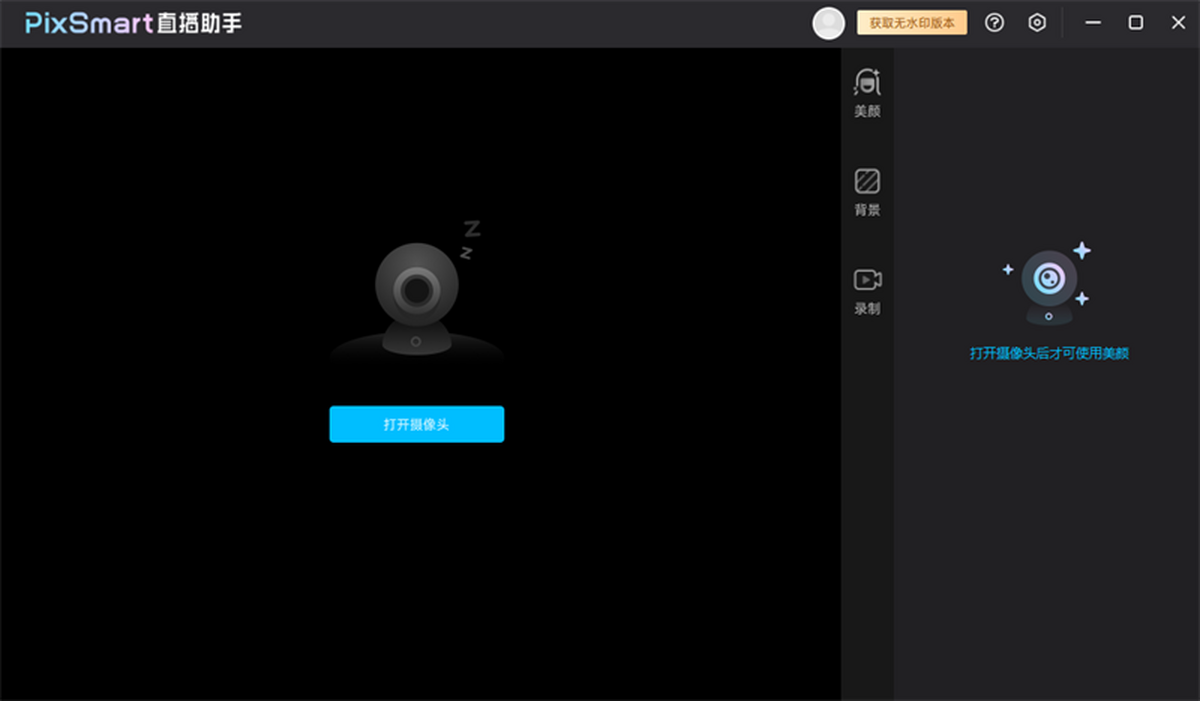
Task: Open account options via the profile circle
Action: click(828, 22)
